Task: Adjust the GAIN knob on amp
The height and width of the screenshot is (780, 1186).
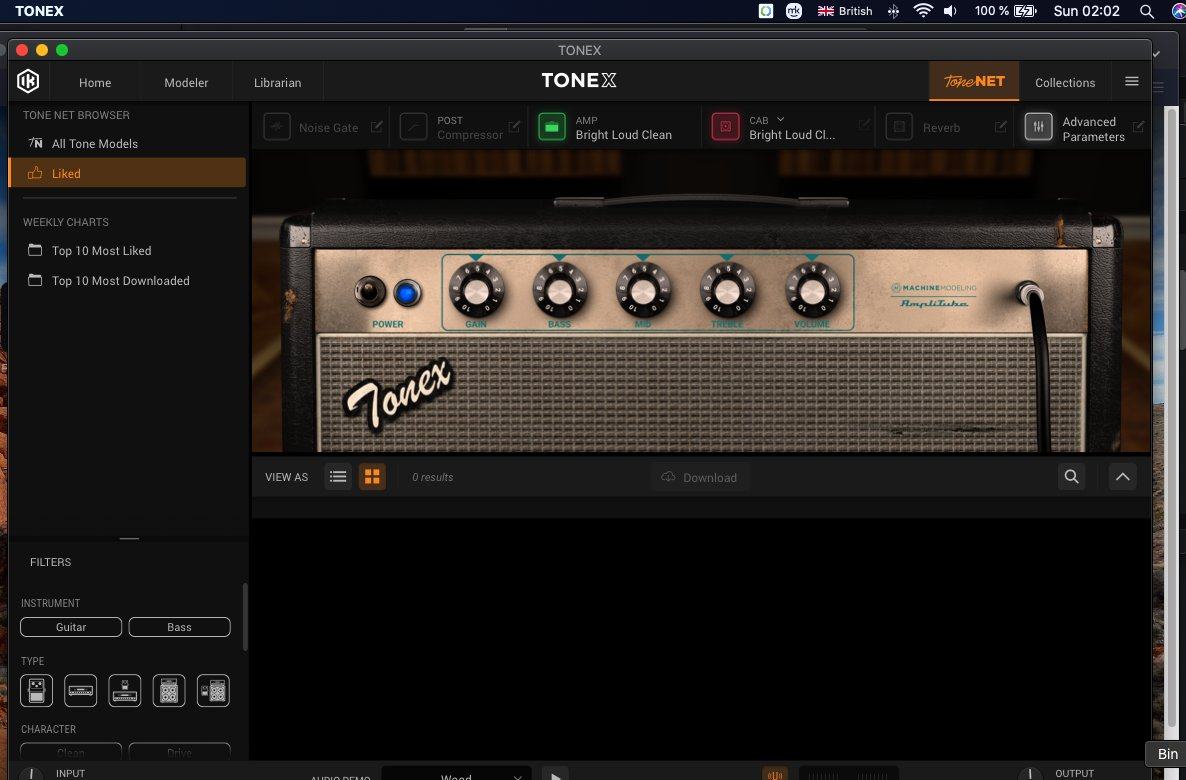Action: pyautogui.click(x=476, y=291)
